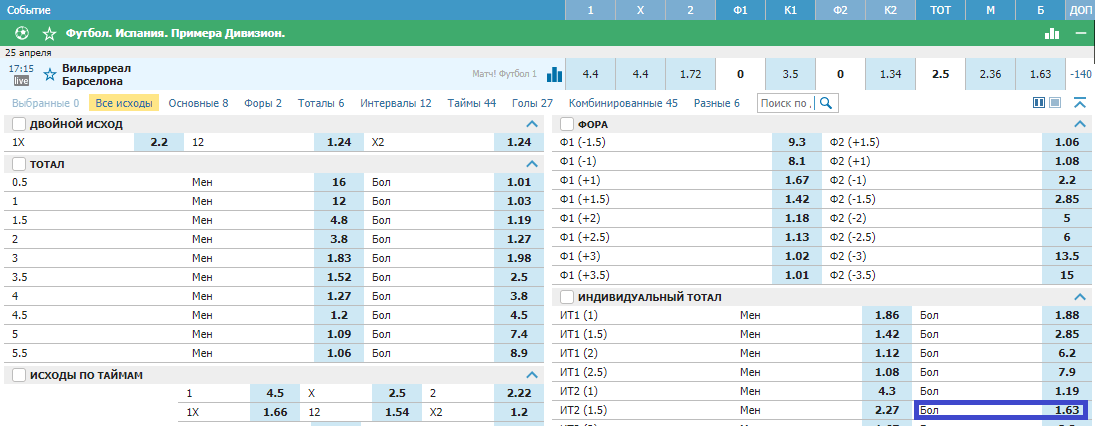The image size is (1095, 426).
Task: Tick the ИСХОДЫ ПО ТАЙМАМ checkbox
Action: (x=19, y=375)
